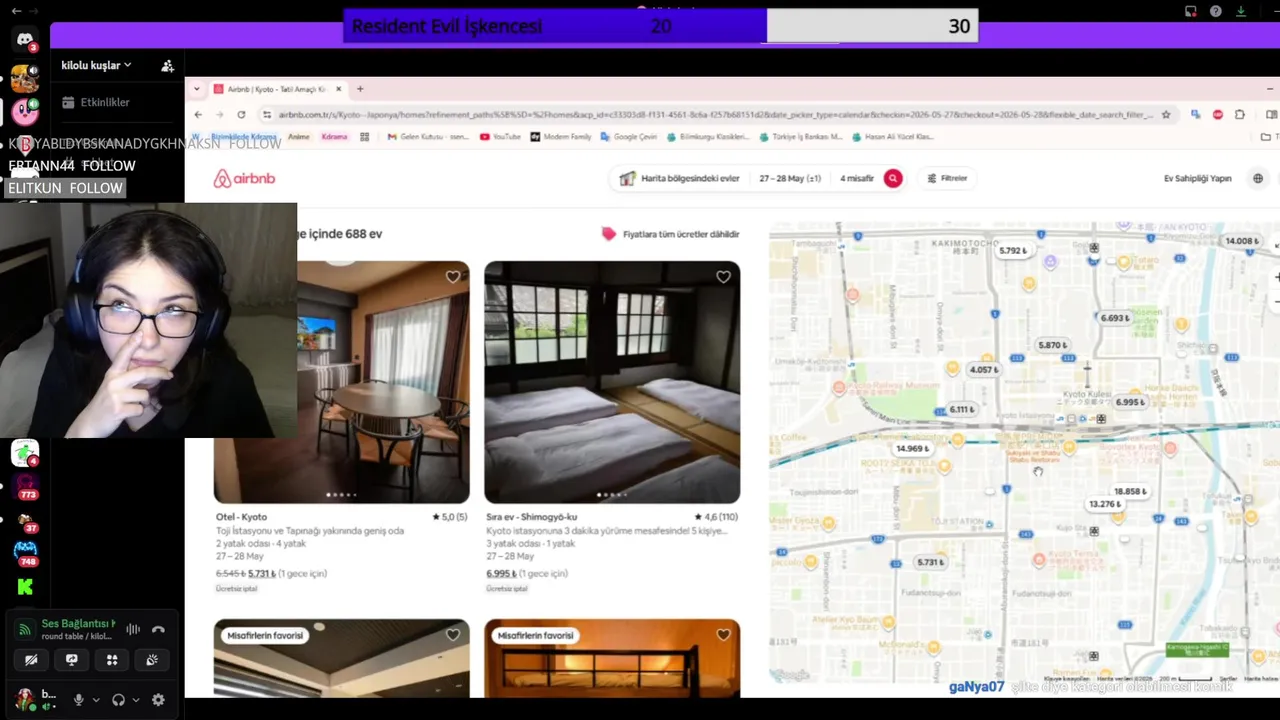Open the Discord server with 37 badge

click(x=25, y=521)
